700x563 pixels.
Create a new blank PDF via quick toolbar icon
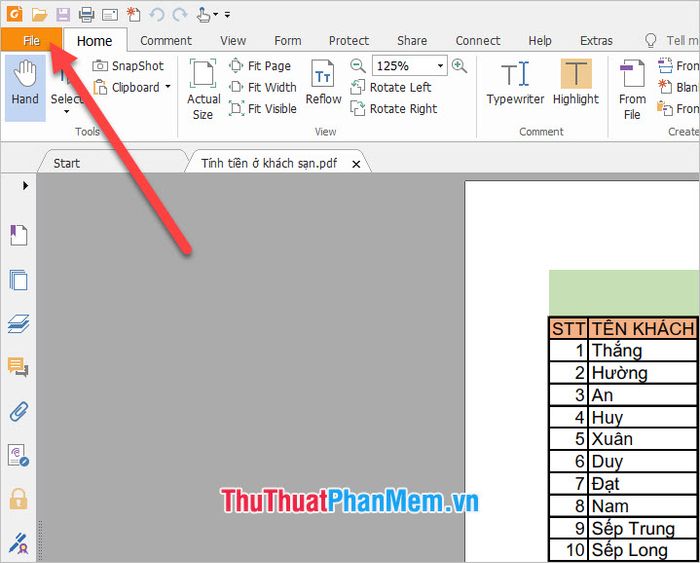[133, 15]
